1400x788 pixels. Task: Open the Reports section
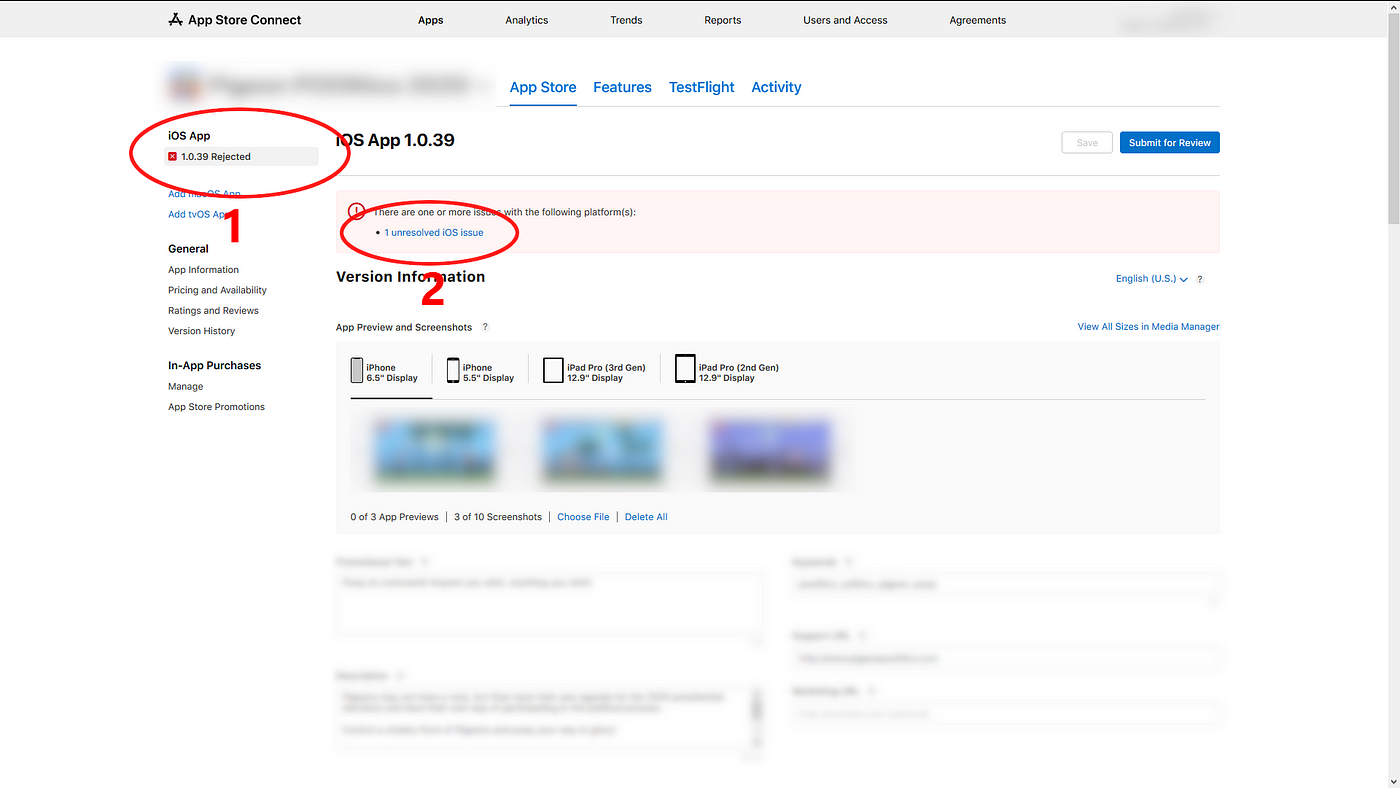click(723, 20)
